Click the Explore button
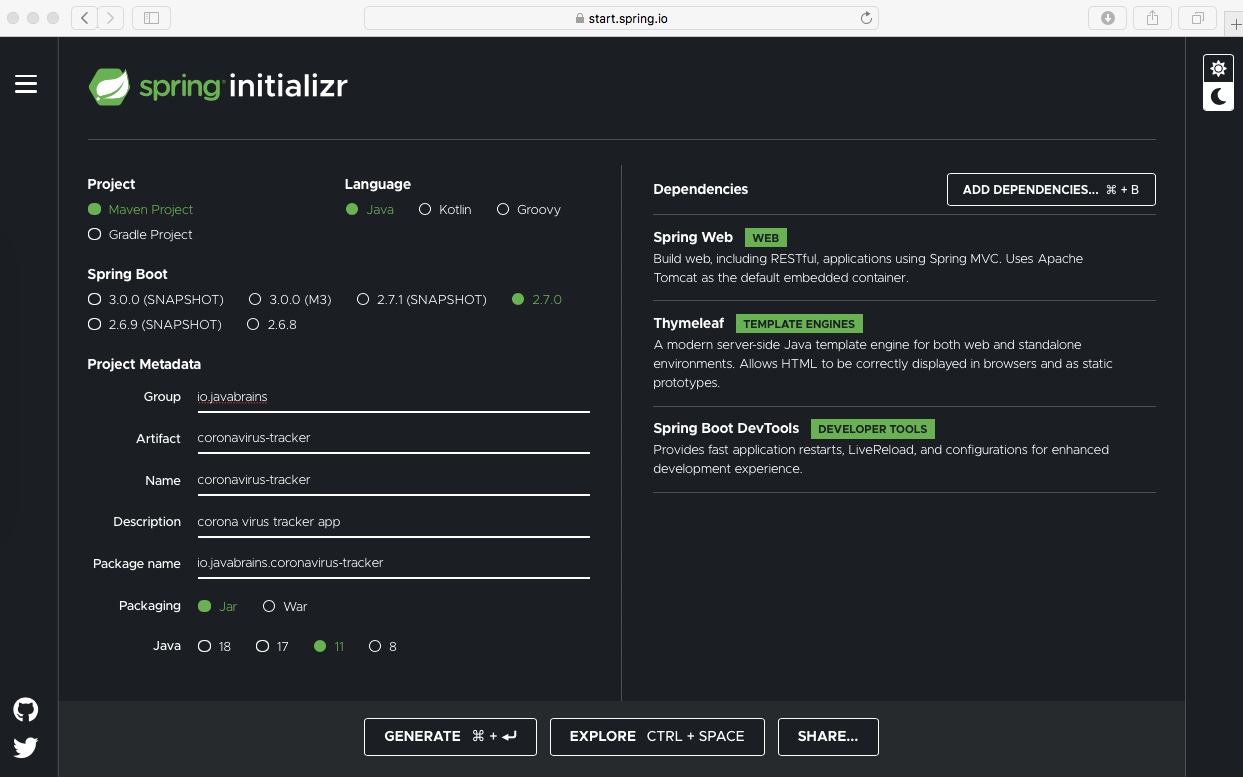1243x778 pixels. [657, 736]
